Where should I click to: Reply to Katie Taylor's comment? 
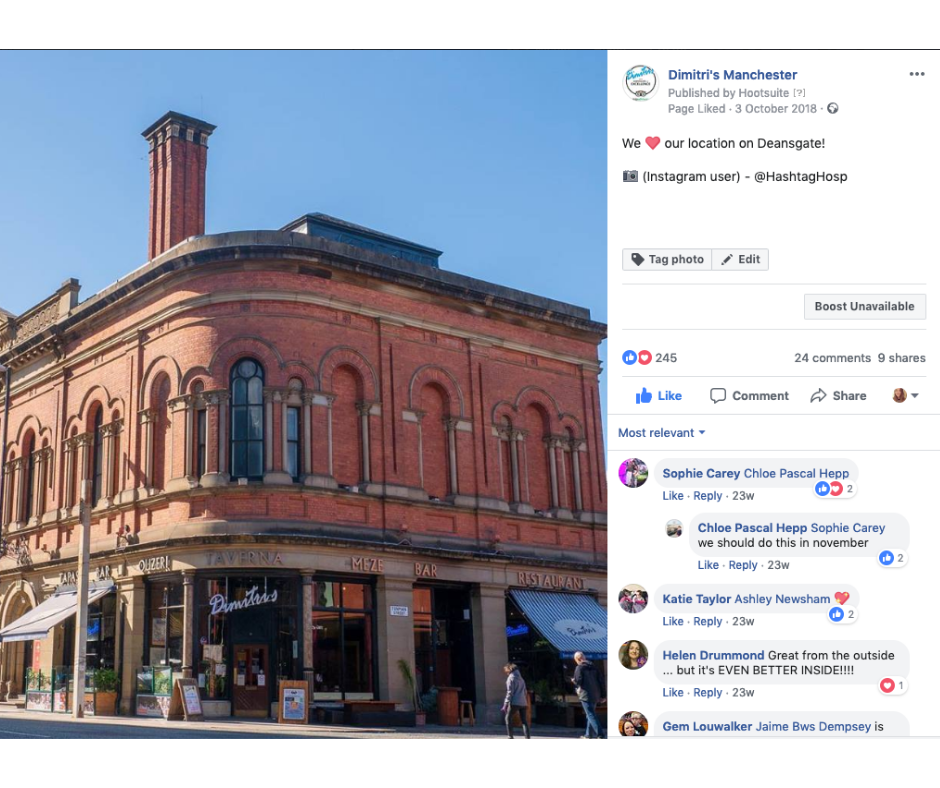707,622
